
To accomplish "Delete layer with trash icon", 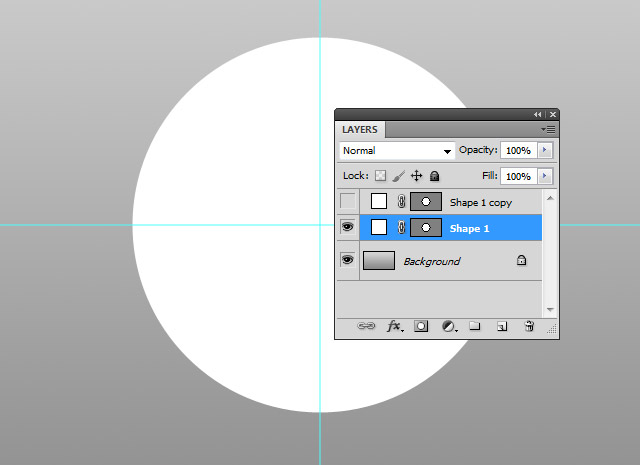I will 529,326.
